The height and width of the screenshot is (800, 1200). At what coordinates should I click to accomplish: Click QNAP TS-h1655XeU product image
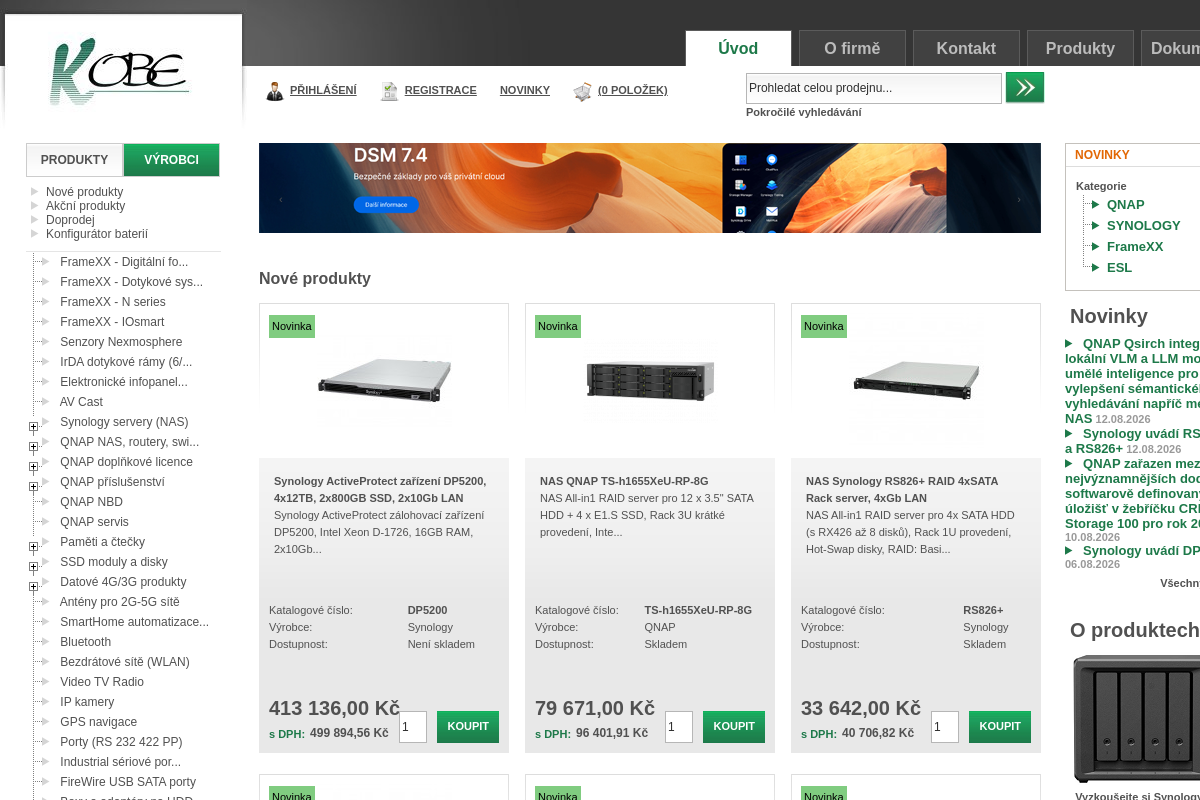tap(650, 380)
